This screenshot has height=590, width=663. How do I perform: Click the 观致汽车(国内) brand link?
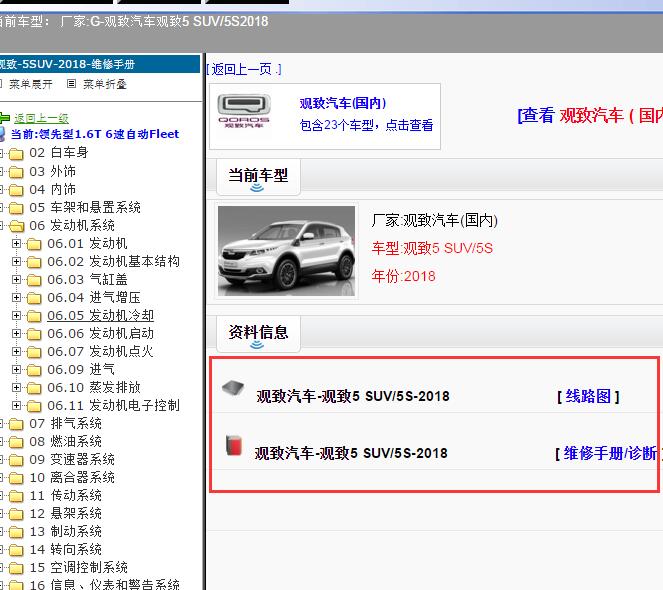coord(343,103)
